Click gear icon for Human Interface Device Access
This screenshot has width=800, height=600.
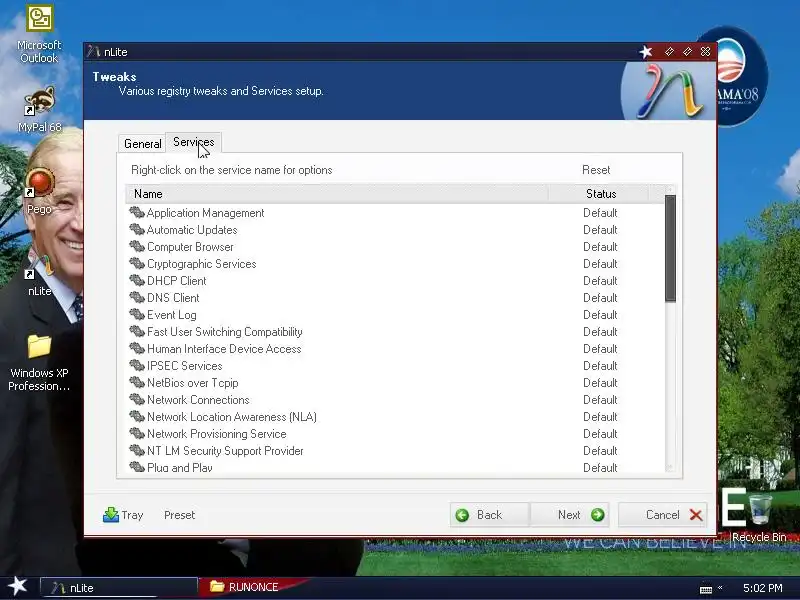click(x=137, y=348)
